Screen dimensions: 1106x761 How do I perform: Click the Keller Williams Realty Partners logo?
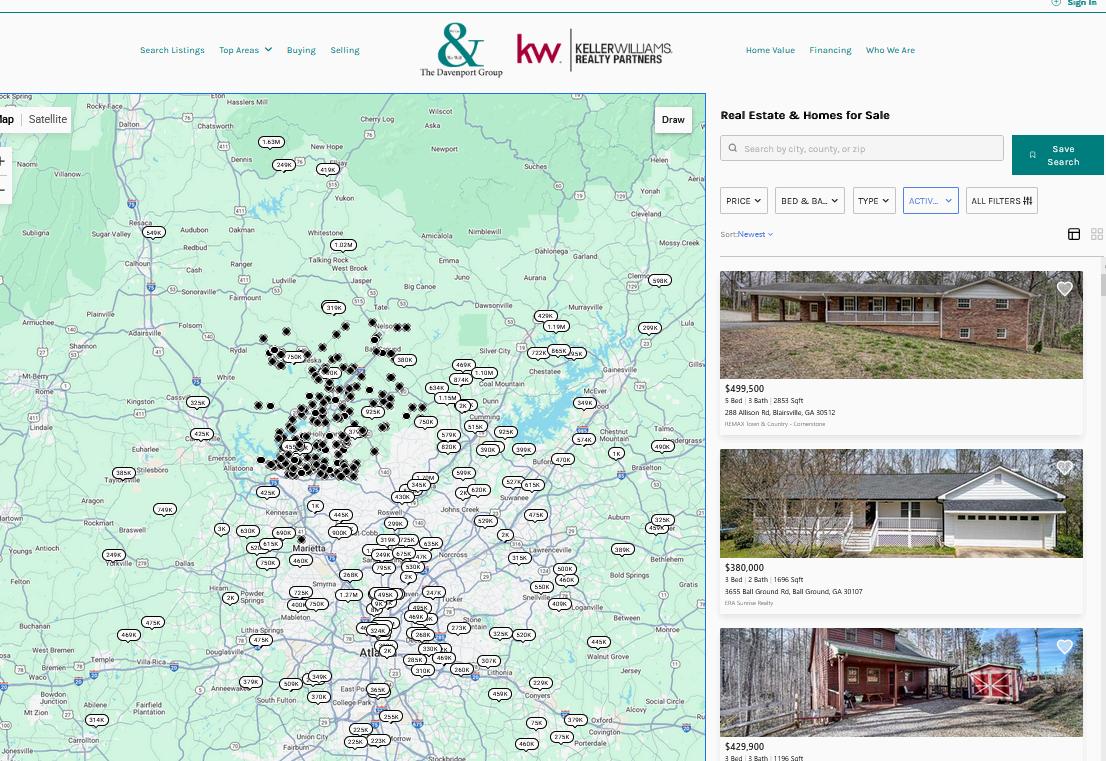(595, 49)
